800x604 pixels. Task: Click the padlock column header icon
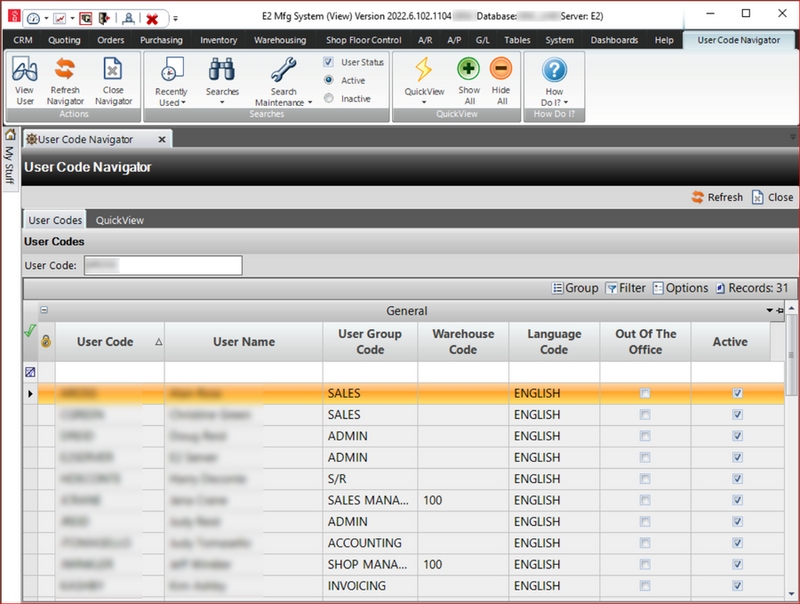(x=46, y=341)
